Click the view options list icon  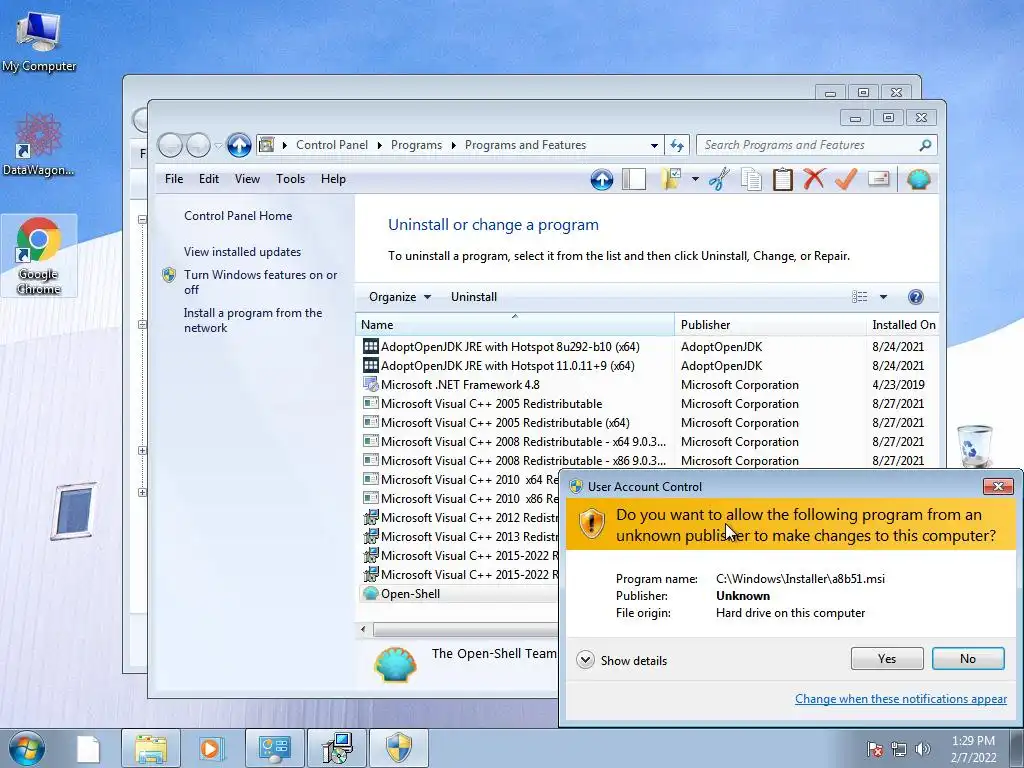pos(859,297)
